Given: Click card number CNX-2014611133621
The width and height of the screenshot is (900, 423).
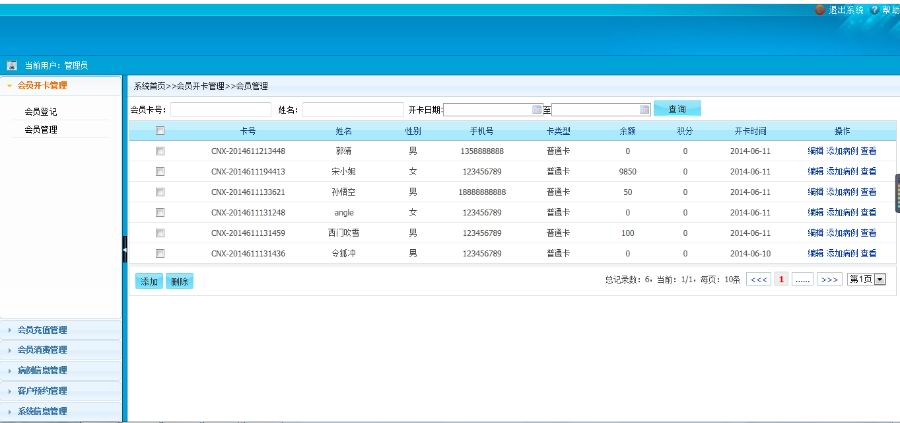Looking at the screenshot, I should click(x=248, y=192).
